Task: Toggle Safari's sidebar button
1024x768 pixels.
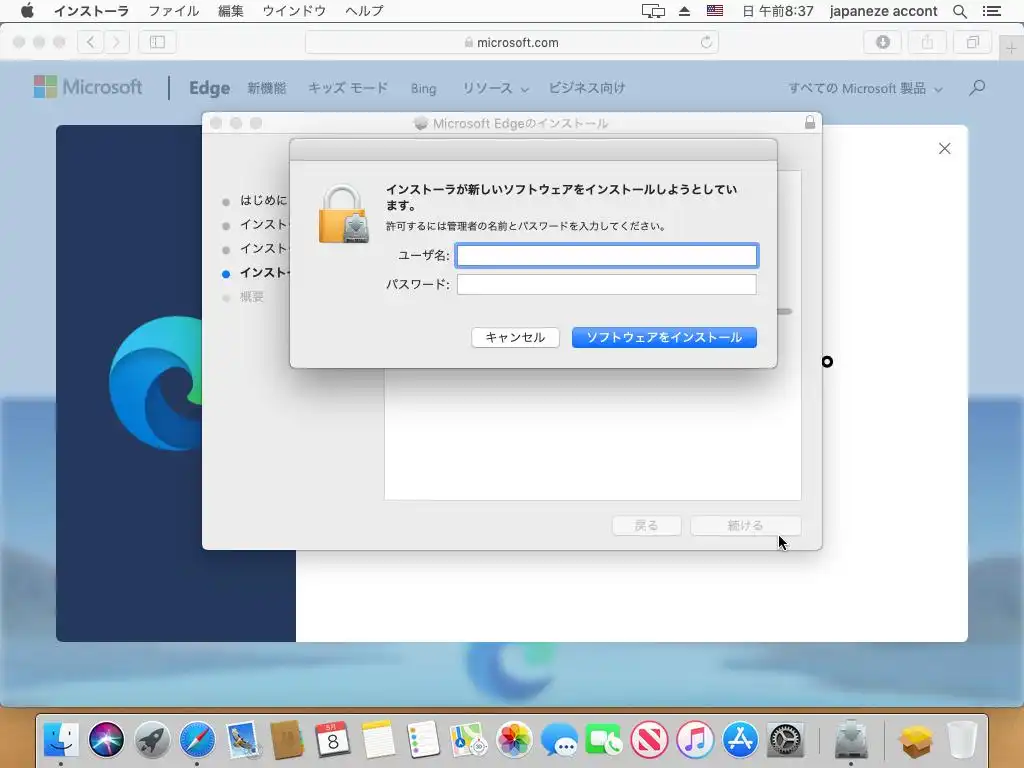Action: point(157,42)
